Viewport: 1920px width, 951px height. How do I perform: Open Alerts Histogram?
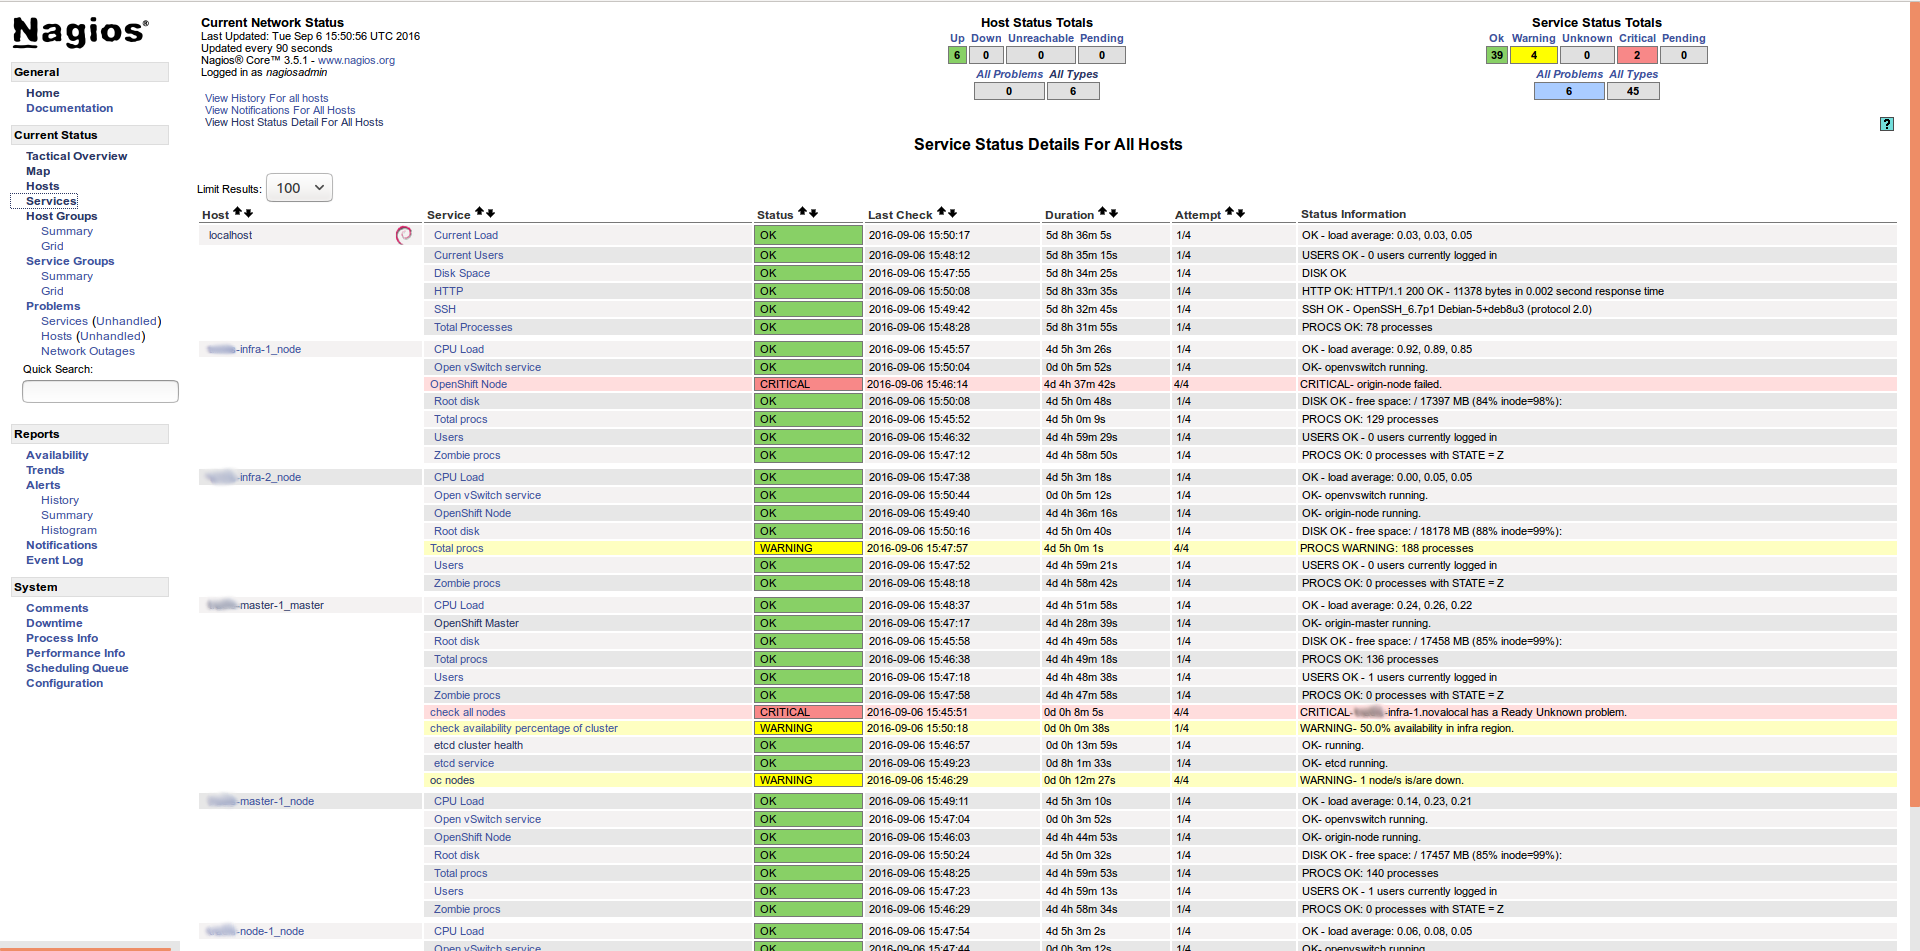point(69,530)
